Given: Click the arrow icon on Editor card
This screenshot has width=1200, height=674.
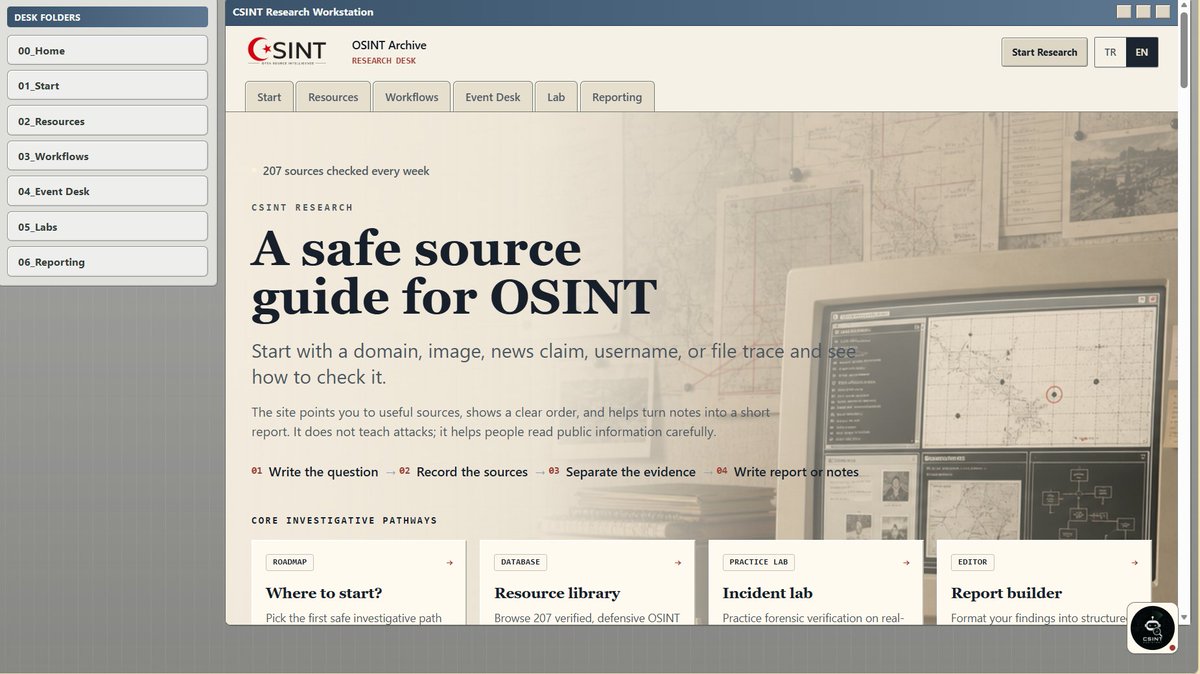Looking at the screenshot, I should click(1134, 562).
